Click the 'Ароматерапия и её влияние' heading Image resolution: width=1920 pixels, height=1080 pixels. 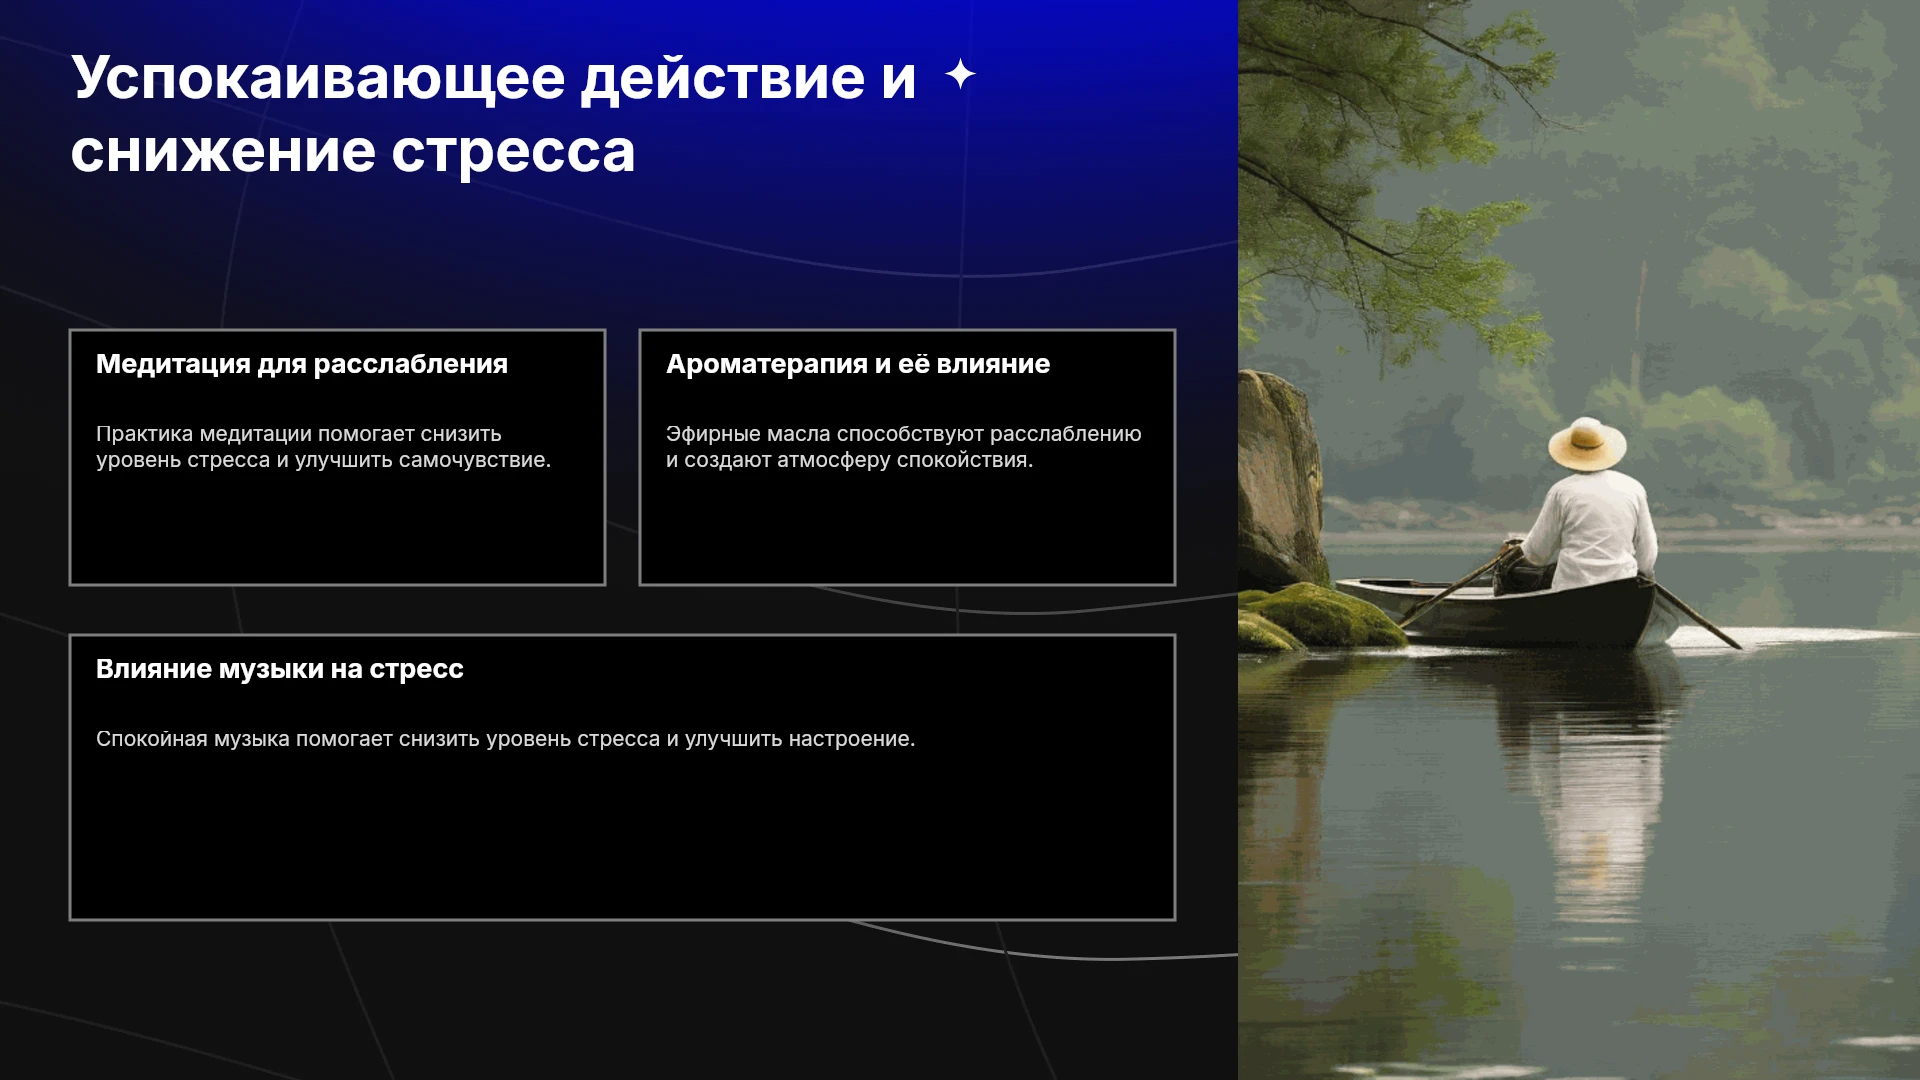[x=858, y=364]
